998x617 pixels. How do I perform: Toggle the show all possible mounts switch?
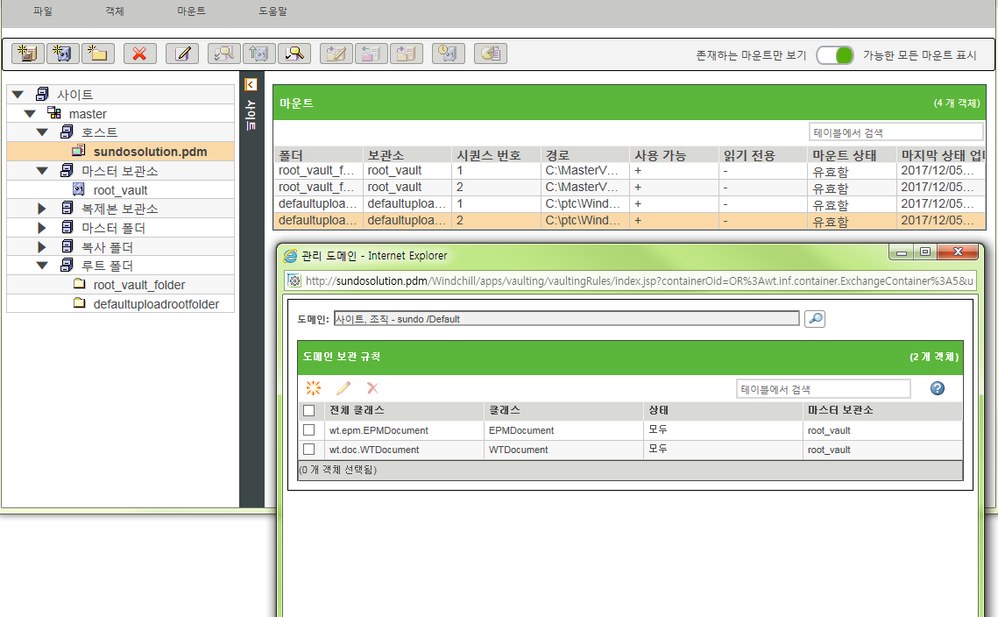[x=834, y=55]
